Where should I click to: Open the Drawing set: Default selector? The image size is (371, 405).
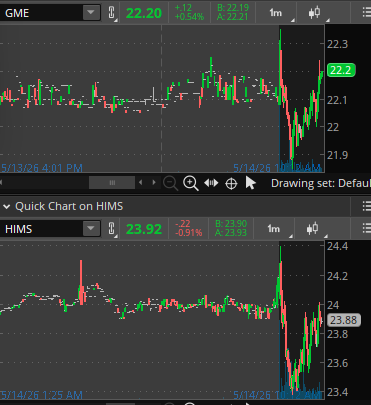(x=321, y=183)
